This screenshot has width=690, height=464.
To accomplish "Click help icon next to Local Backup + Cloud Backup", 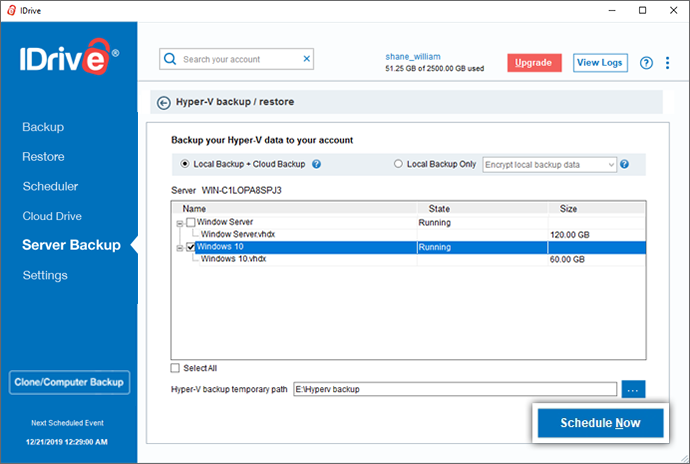I will click(316, 164).
